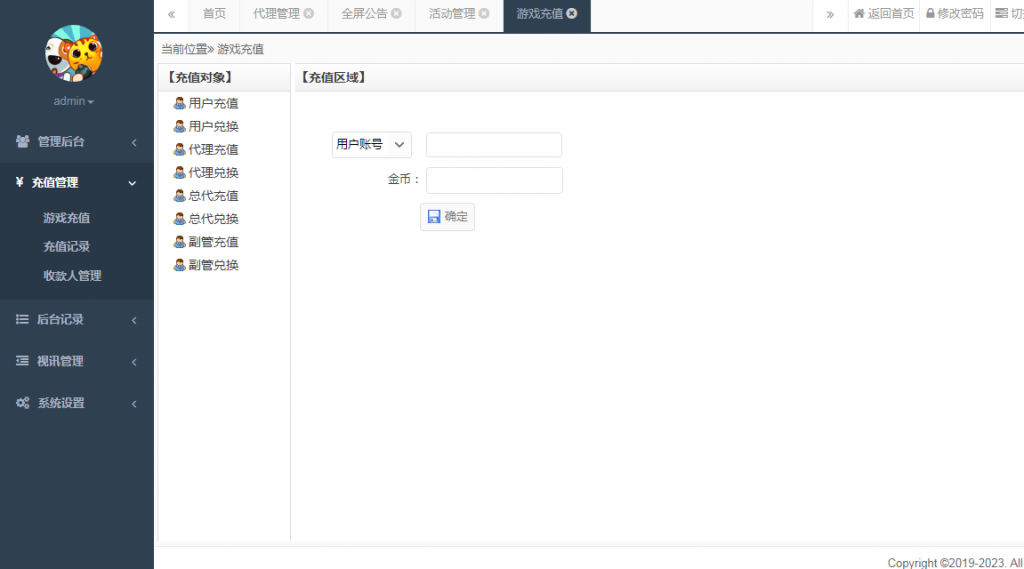Close the 代理管理 tab

309,14
